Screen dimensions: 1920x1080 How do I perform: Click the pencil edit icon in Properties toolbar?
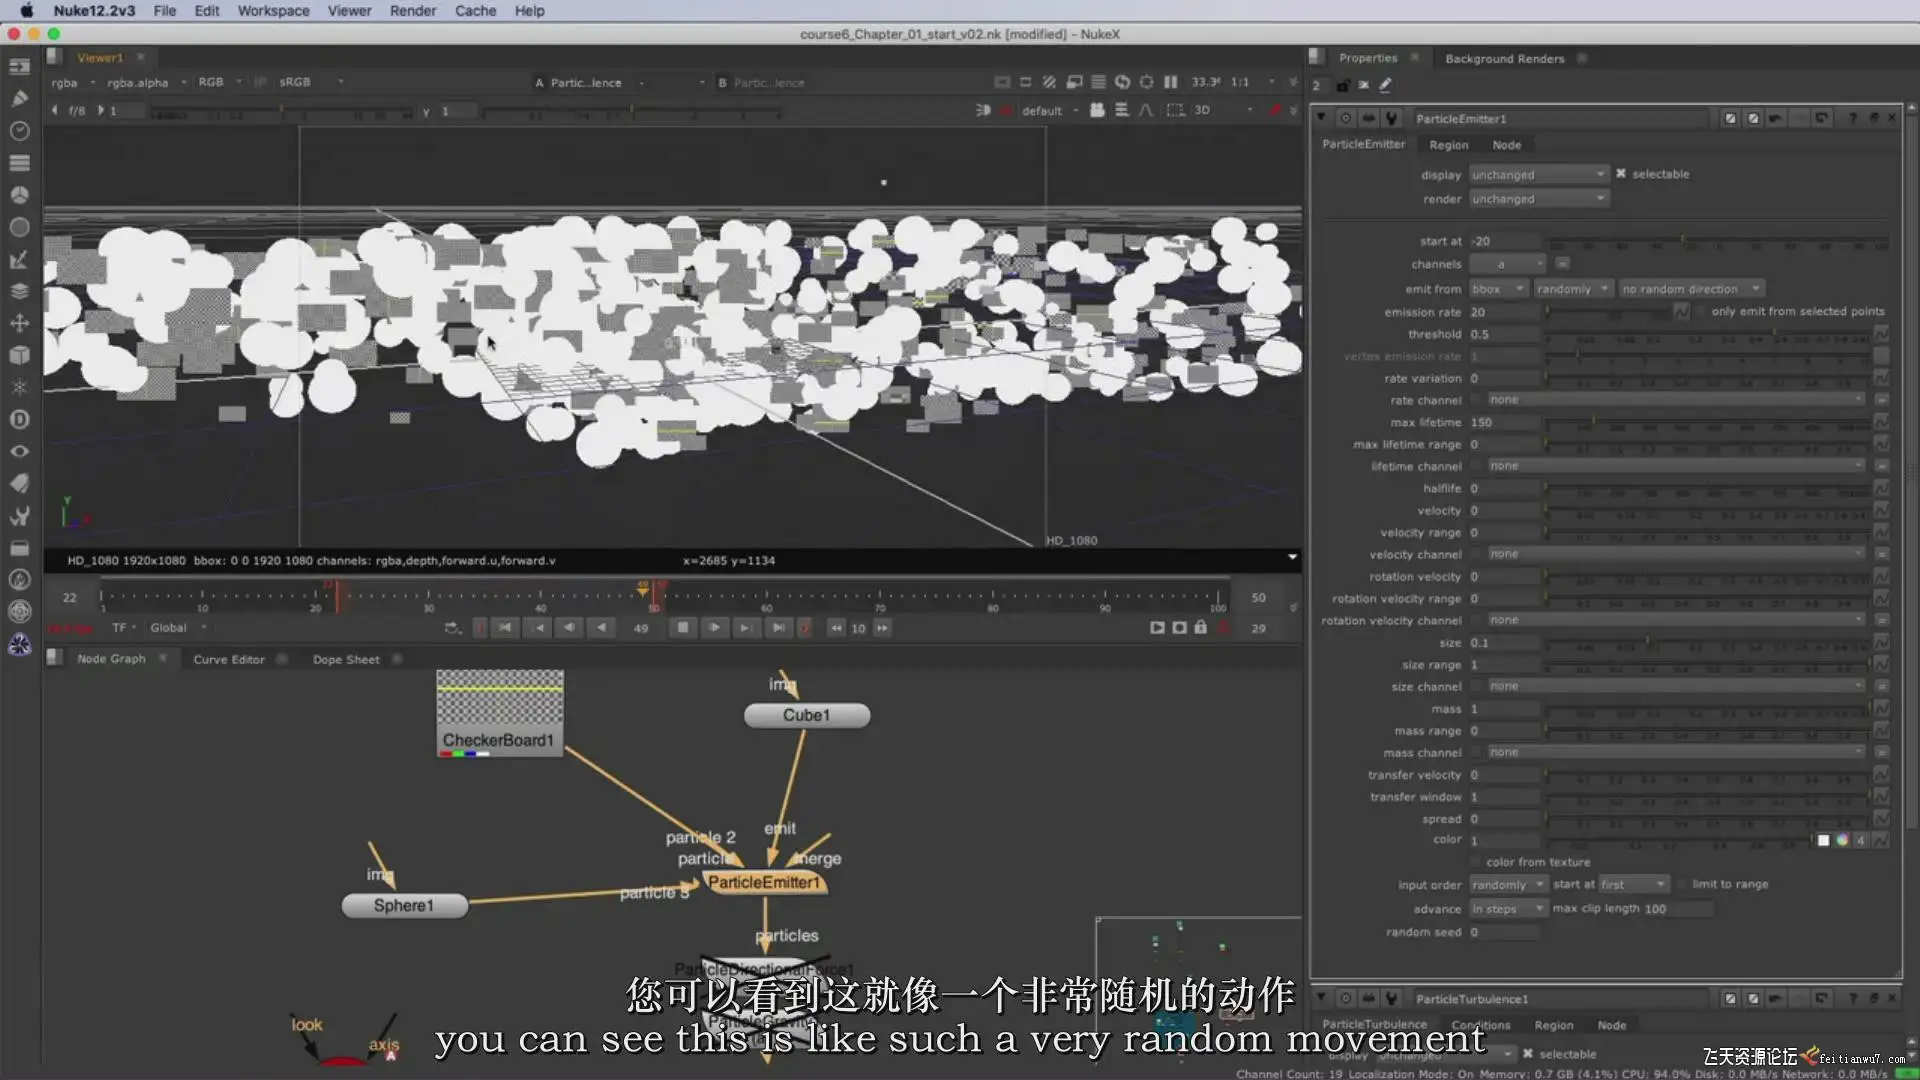[1385, 85]
